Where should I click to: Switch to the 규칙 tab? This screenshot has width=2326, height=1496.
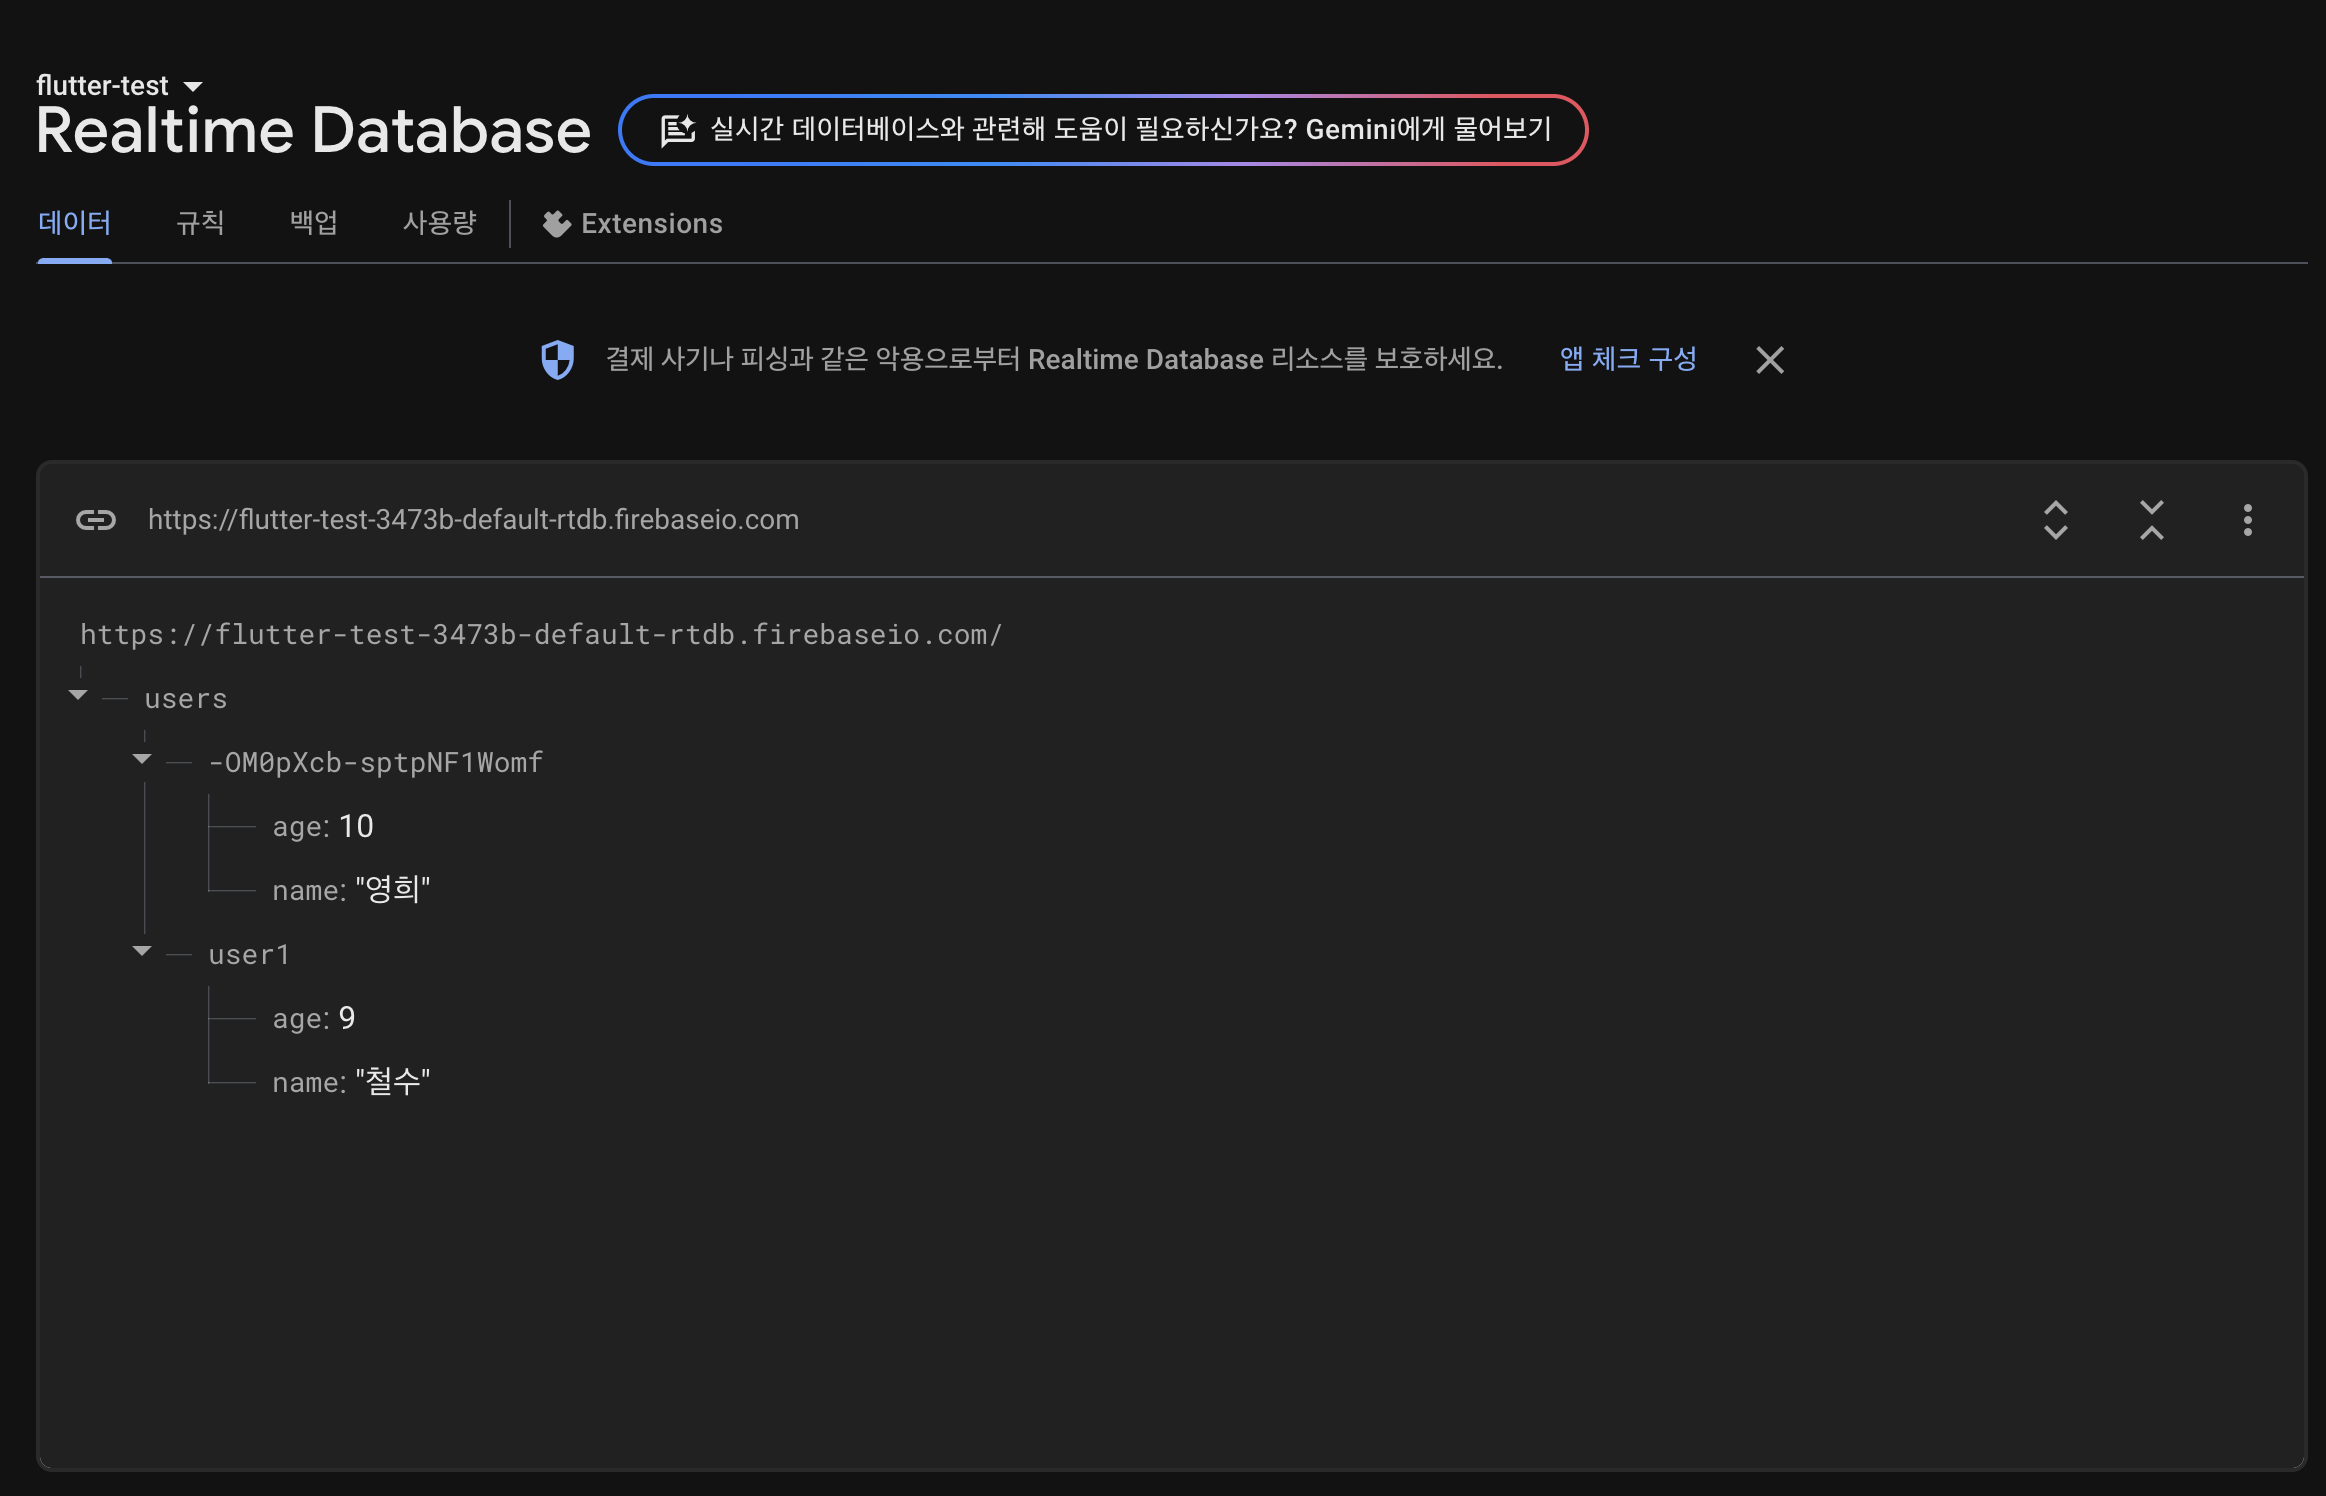(x=200, y=223)
